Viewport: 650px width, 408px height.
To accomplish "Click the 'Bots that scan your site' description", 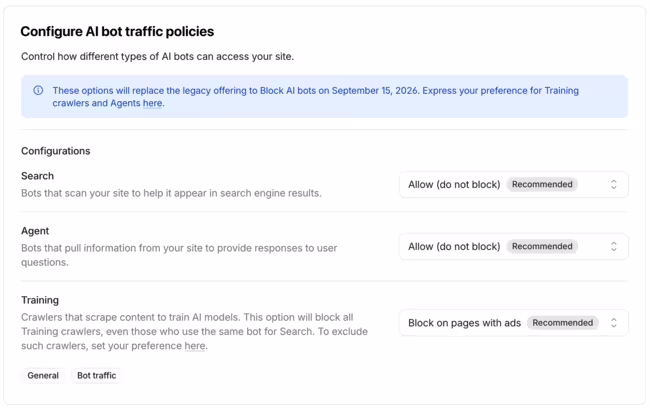I will click(171, 193).
